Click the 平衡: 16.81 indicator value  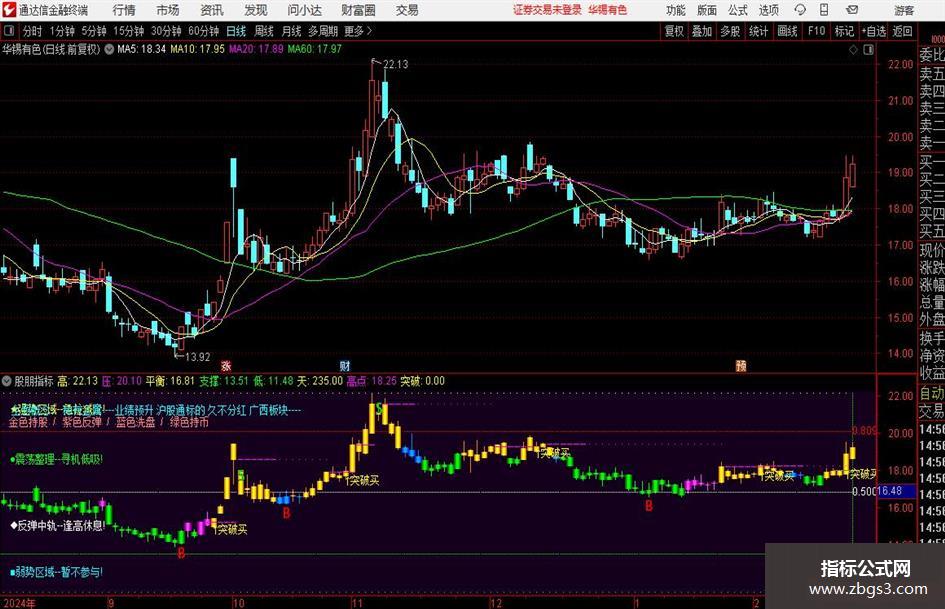pyautogui.click(x=170, y=380)
